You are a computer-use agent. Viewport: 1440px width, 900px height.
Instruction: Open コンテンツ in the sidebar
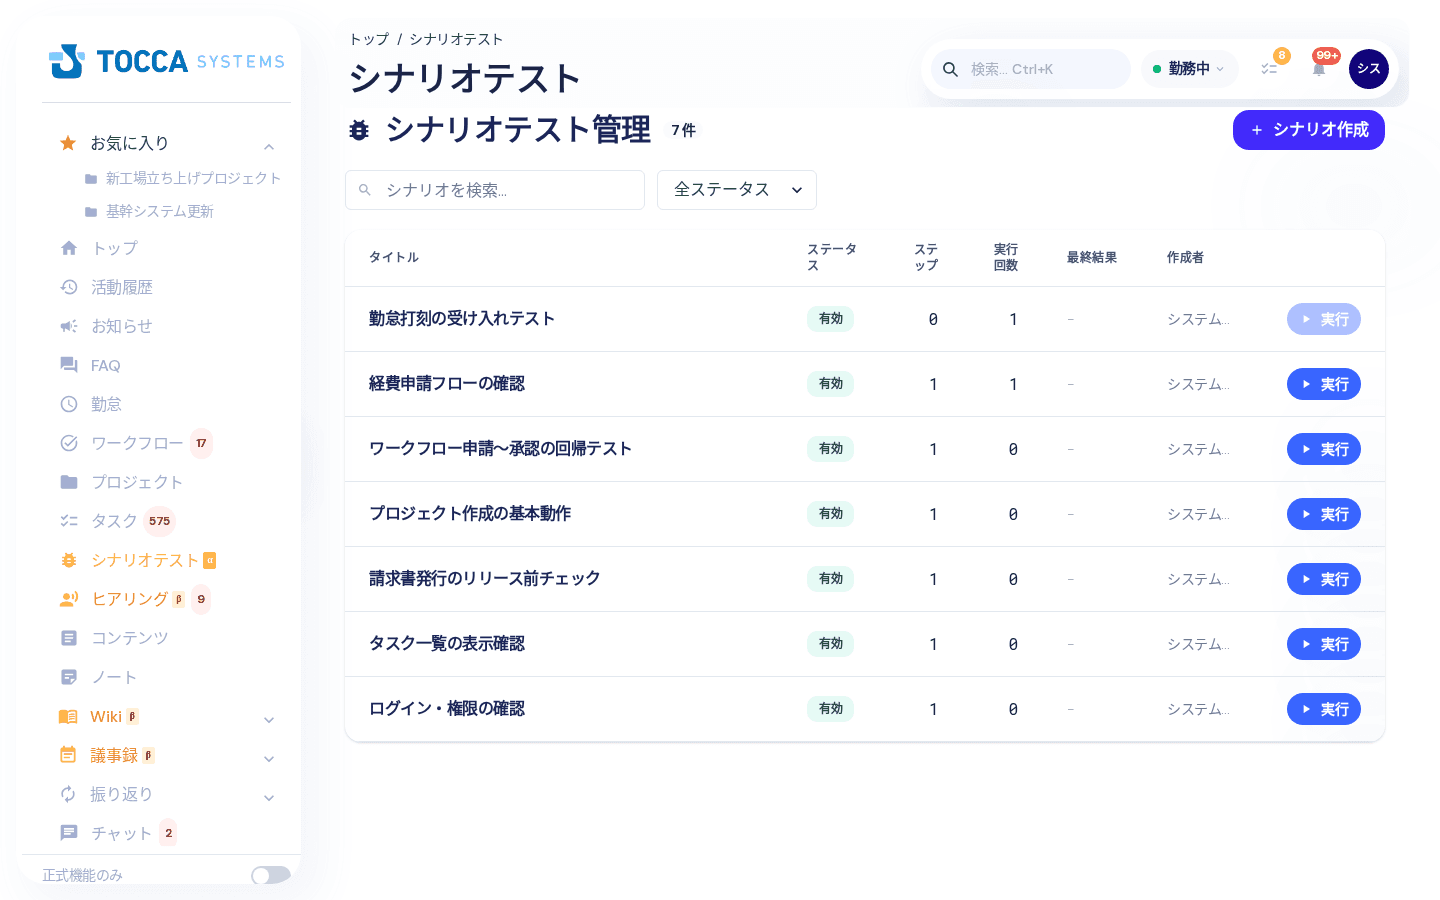129,638
